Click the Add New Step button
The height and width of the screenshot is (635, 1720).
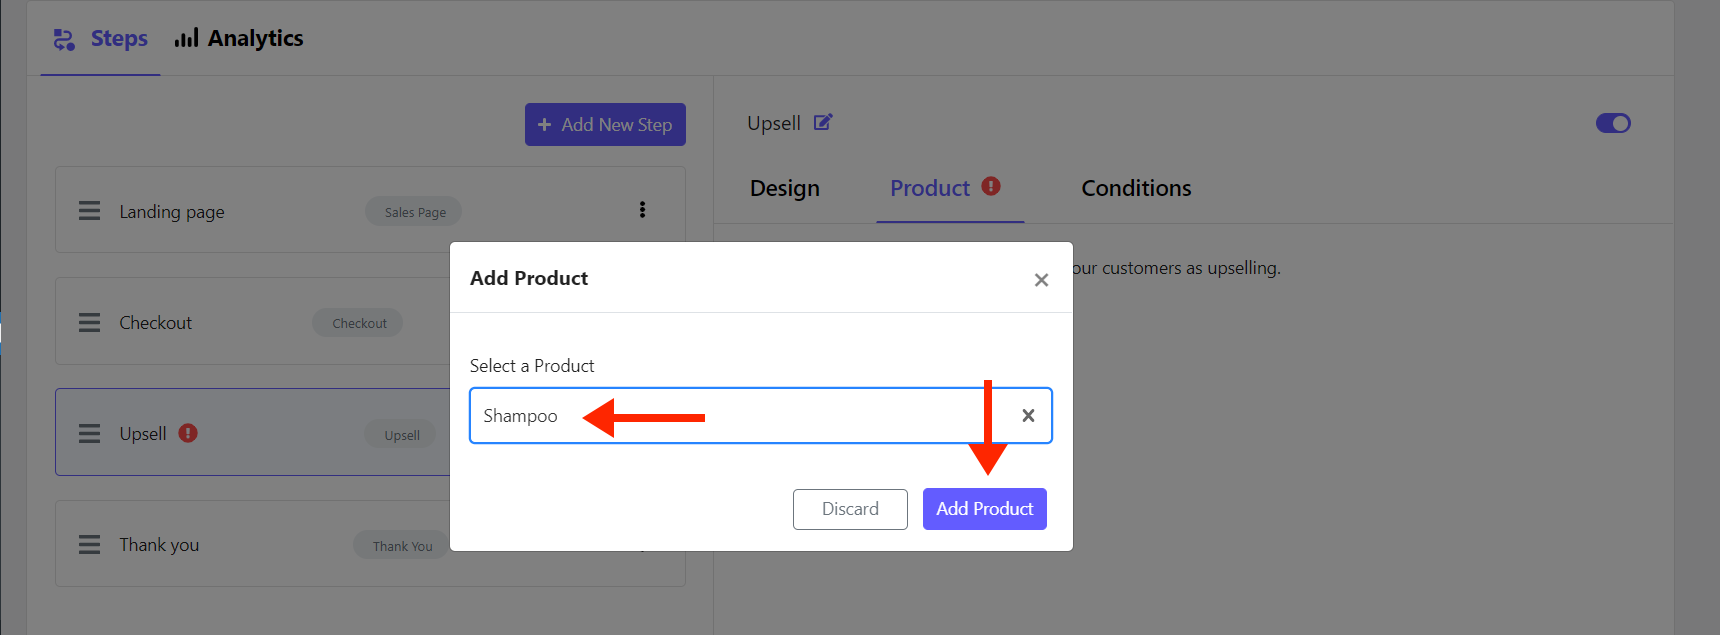click(x=605, y=125)
